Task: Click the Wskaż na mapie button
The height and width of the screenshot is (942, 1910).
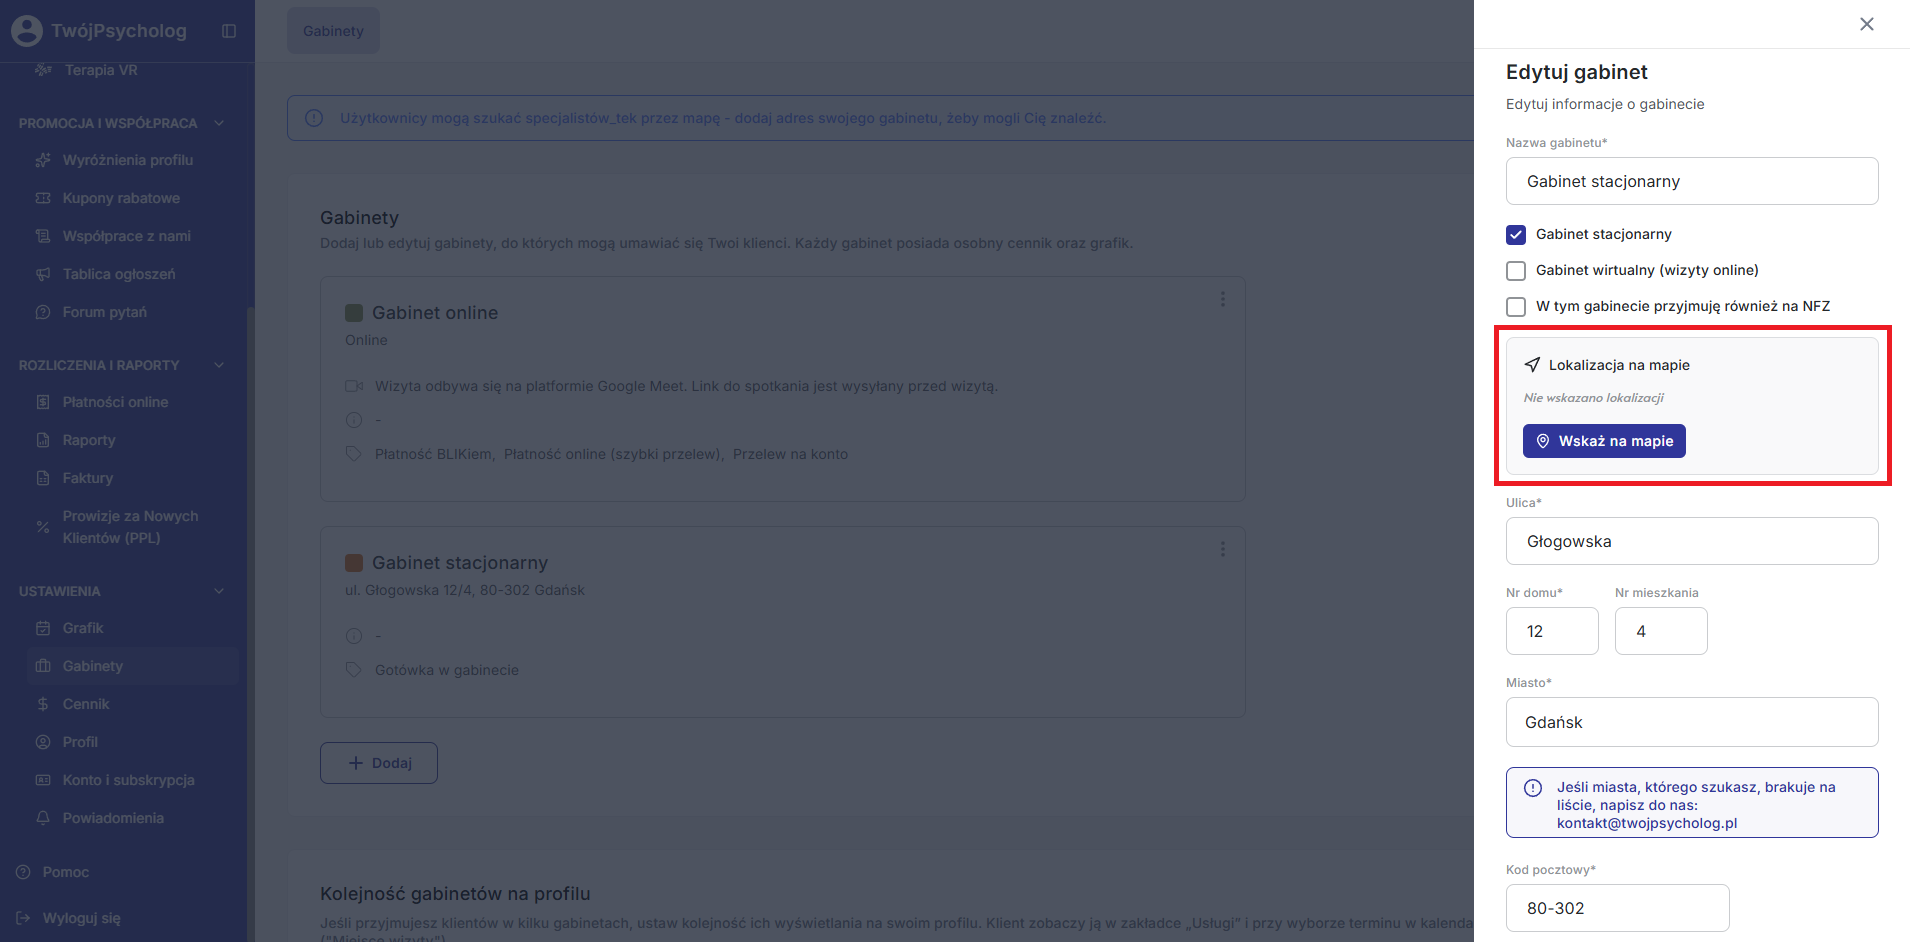Action: (1604, 441)
